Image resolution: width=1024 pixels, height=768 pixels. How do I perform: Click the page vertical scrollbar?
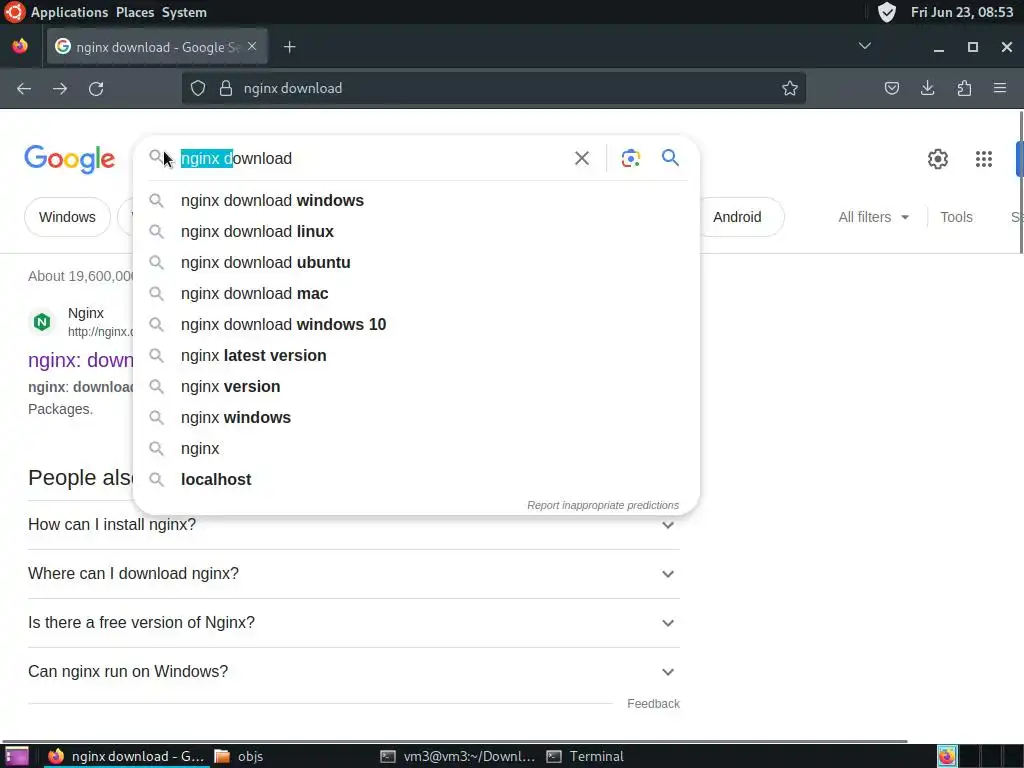(1021, 183)
